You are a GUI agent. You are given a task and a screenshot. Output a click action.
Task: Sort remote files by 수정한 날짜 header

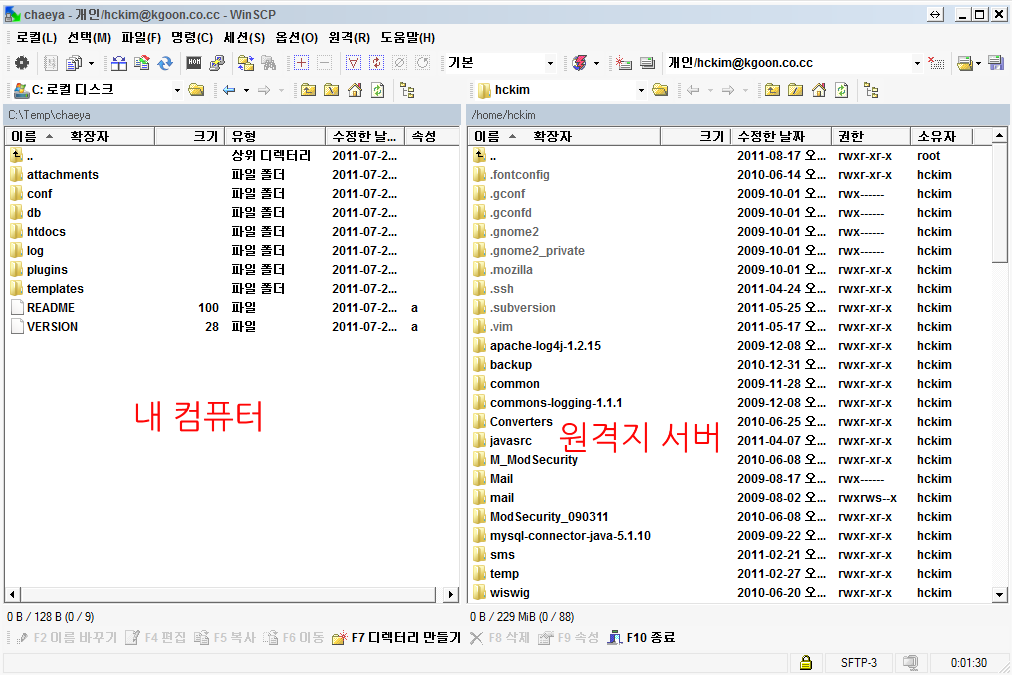[x=781, y=136]
